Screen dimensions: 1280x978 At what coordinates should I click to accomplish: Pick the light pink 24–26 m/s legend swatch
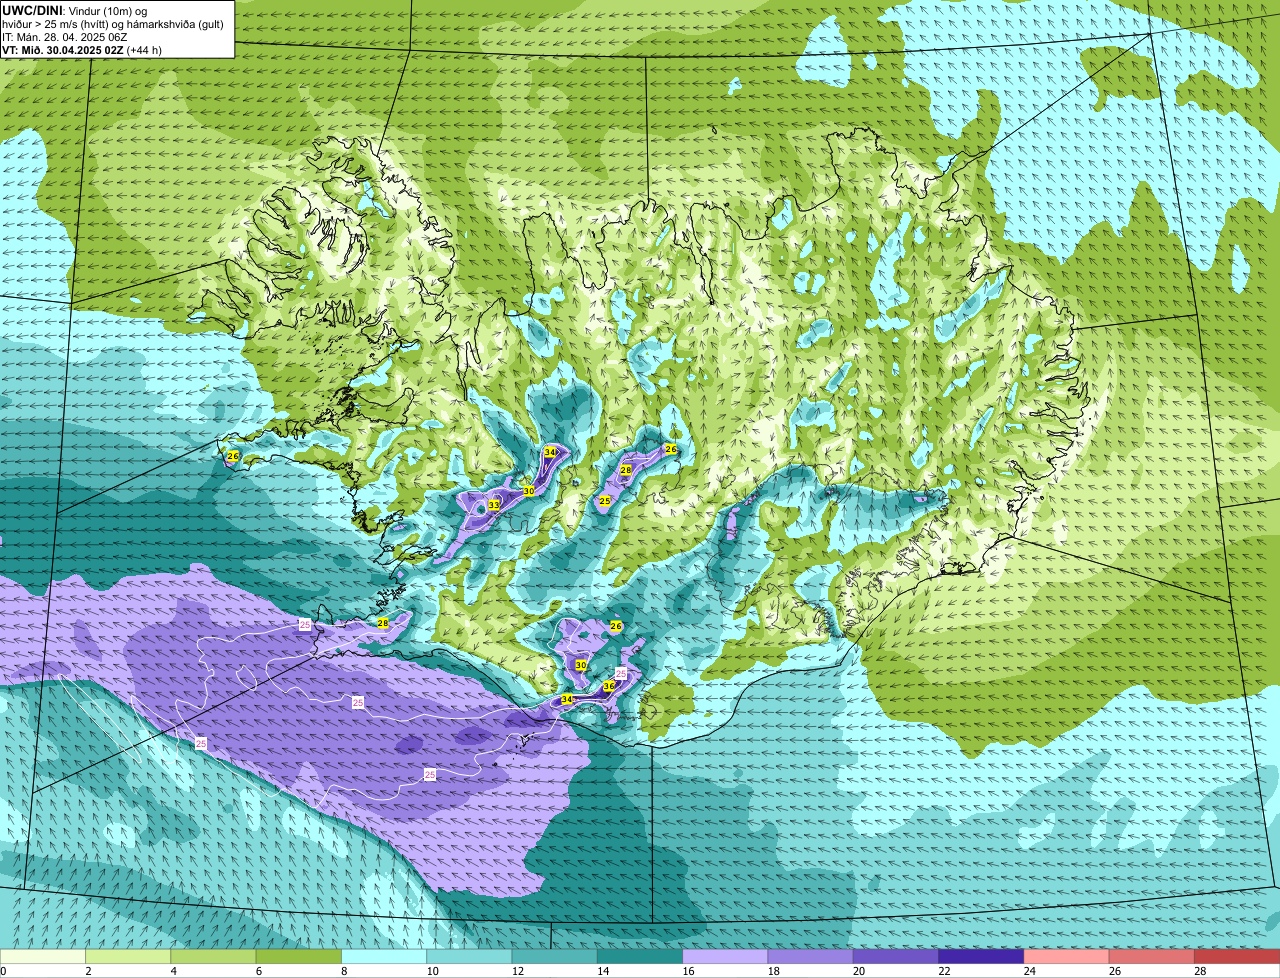pyautogui.click(x=1067, y=957)
